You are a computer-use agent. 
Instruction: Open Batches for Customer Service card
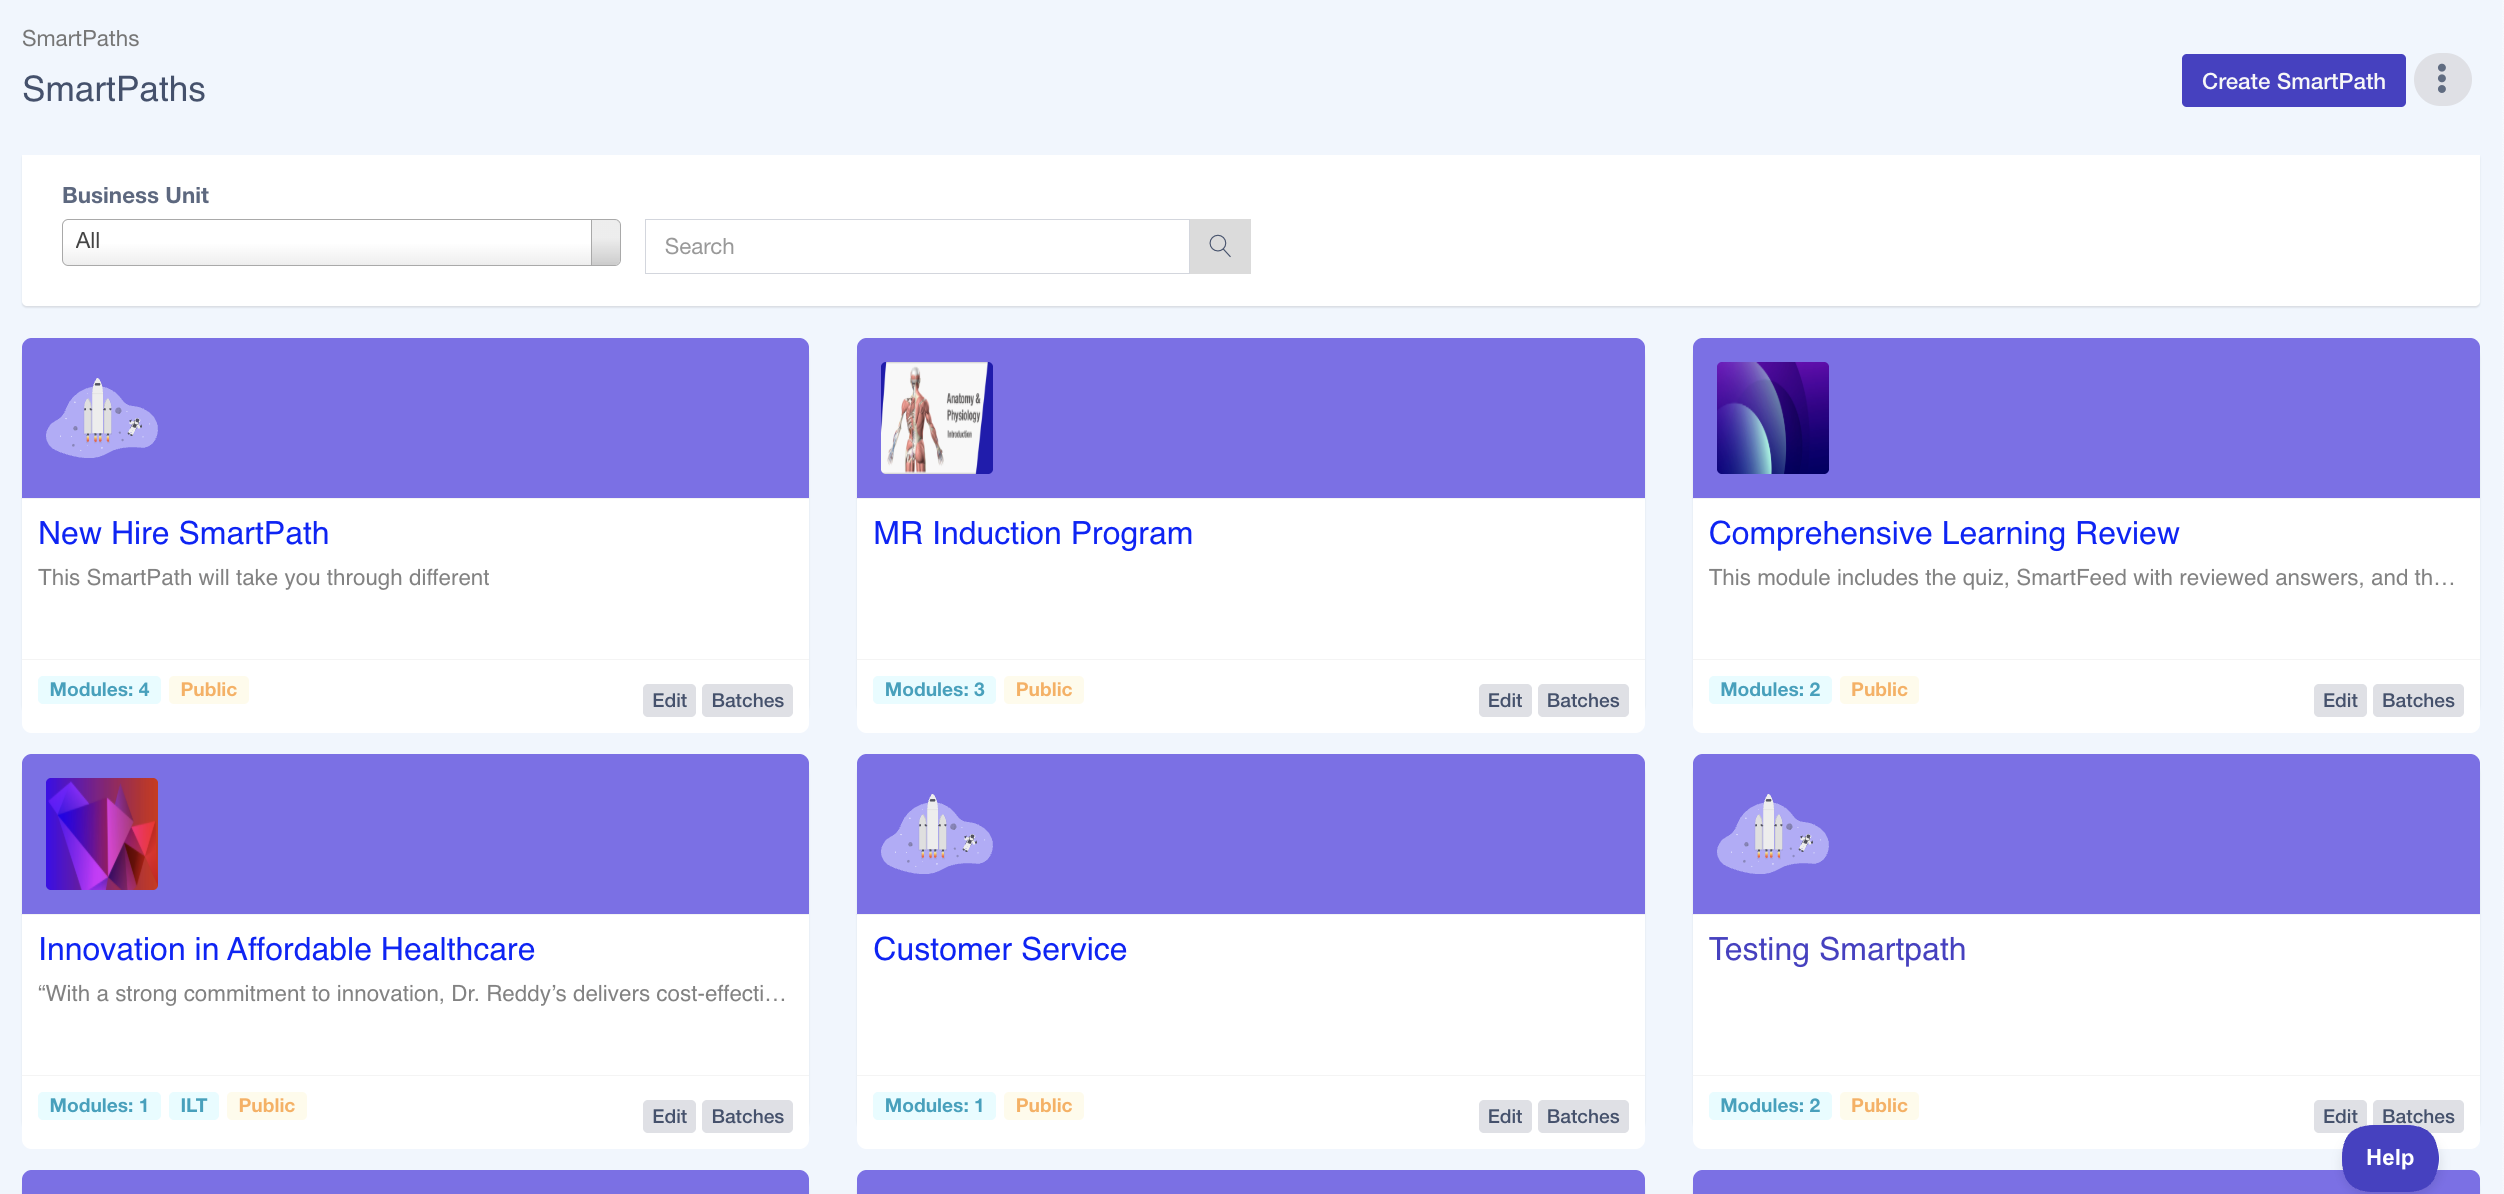tap(1582, 1116)
